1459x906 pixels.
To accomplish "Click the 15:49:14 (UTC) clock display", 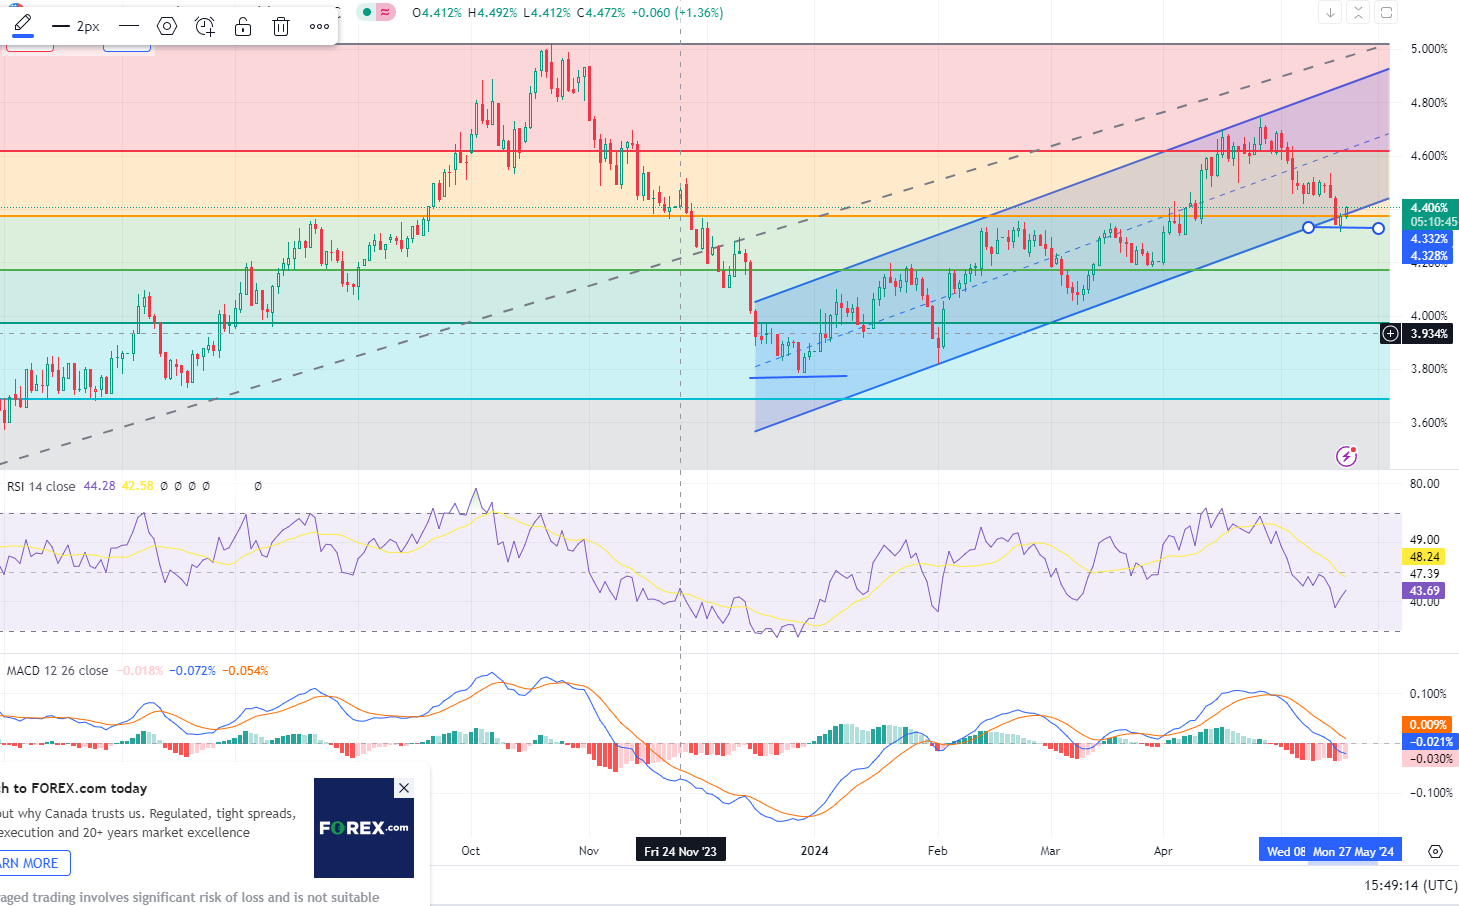I will [1410, 886].
